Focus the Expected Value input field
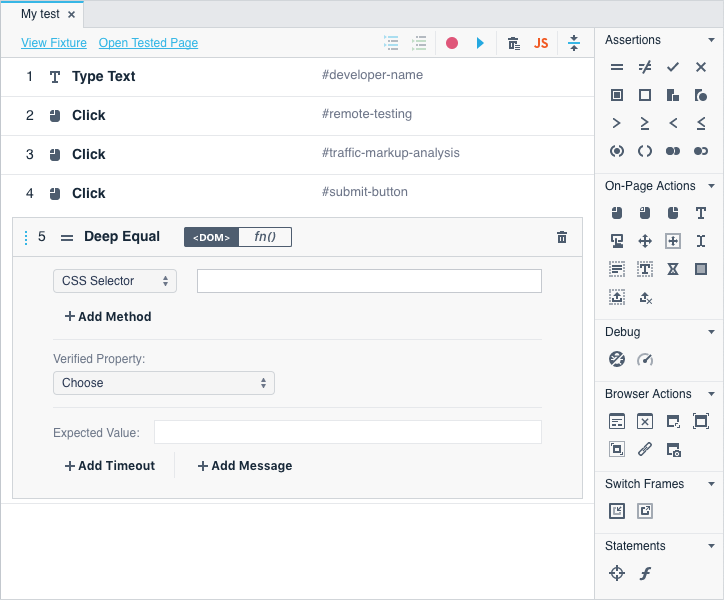 tap(348, 432)
